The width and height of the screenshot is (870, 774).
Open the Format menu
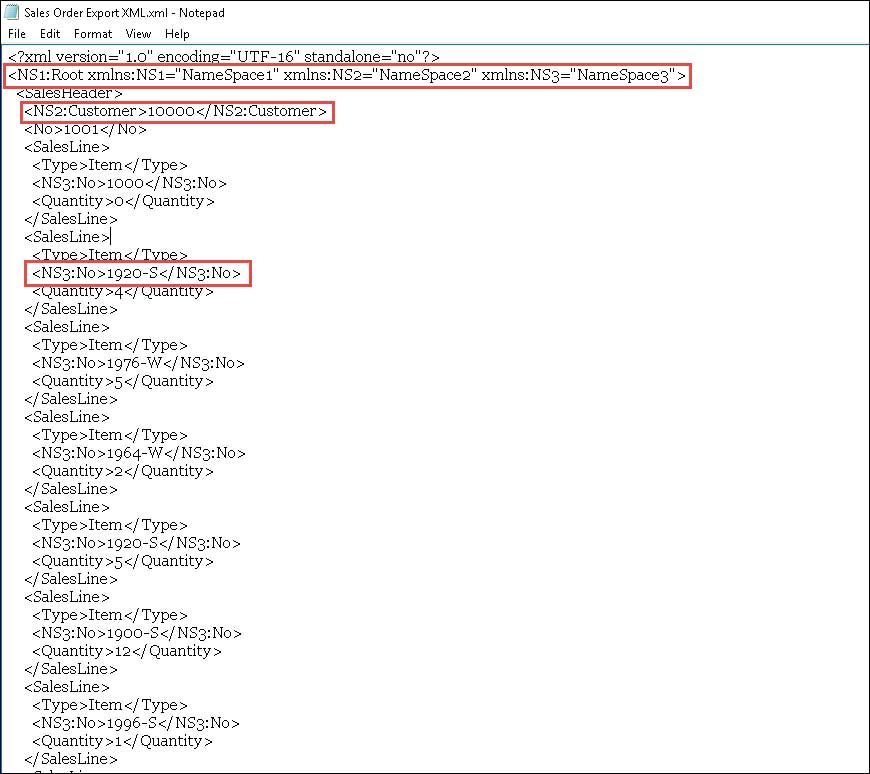(93, 33)
